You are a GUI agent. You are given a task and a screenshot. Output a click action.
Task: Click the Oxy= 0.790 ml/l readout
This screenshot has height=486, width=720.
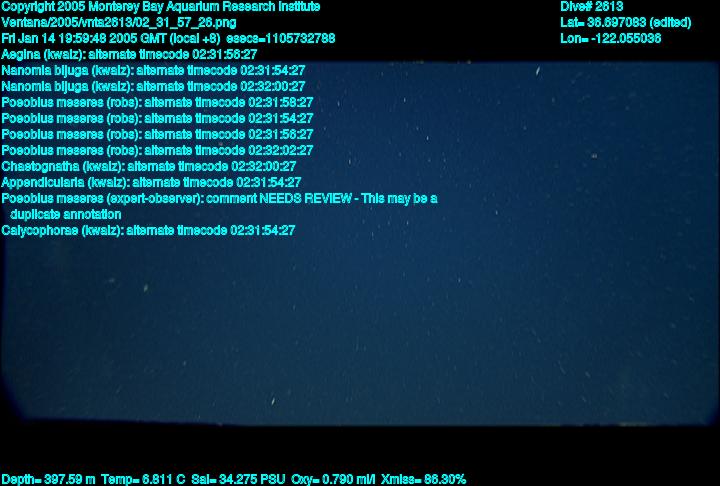(333, 480)
